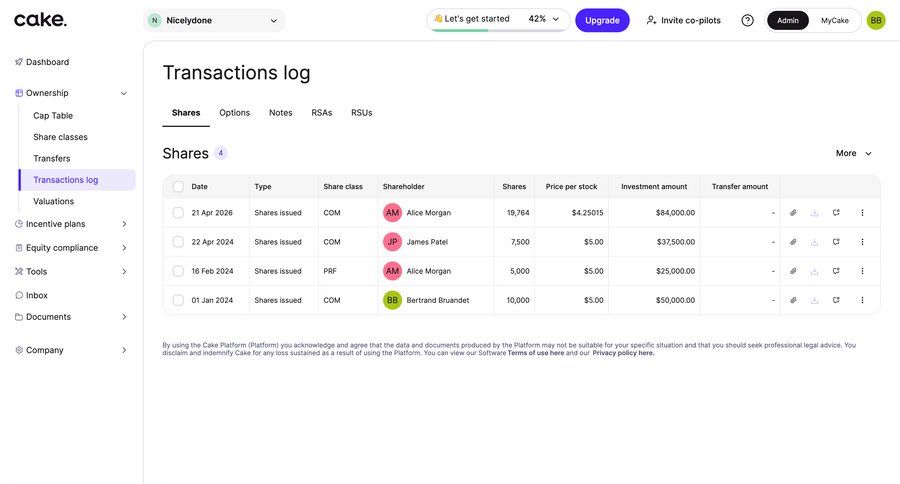The width and height of the screenshot is (900, 484).
Task: Tick the select-all checkbox in table header
Action: (x=178, y=187)
